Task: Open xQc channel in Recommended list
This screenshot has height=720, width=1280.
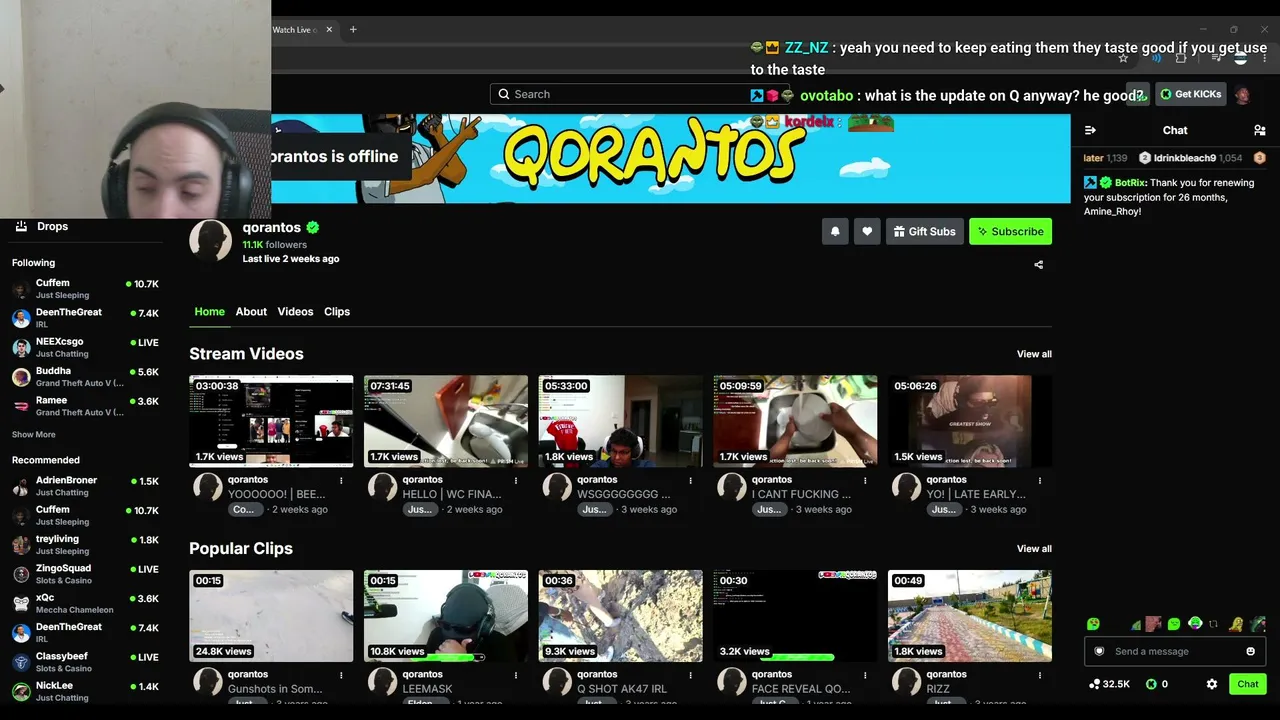Action: click(x=85, y=603)
